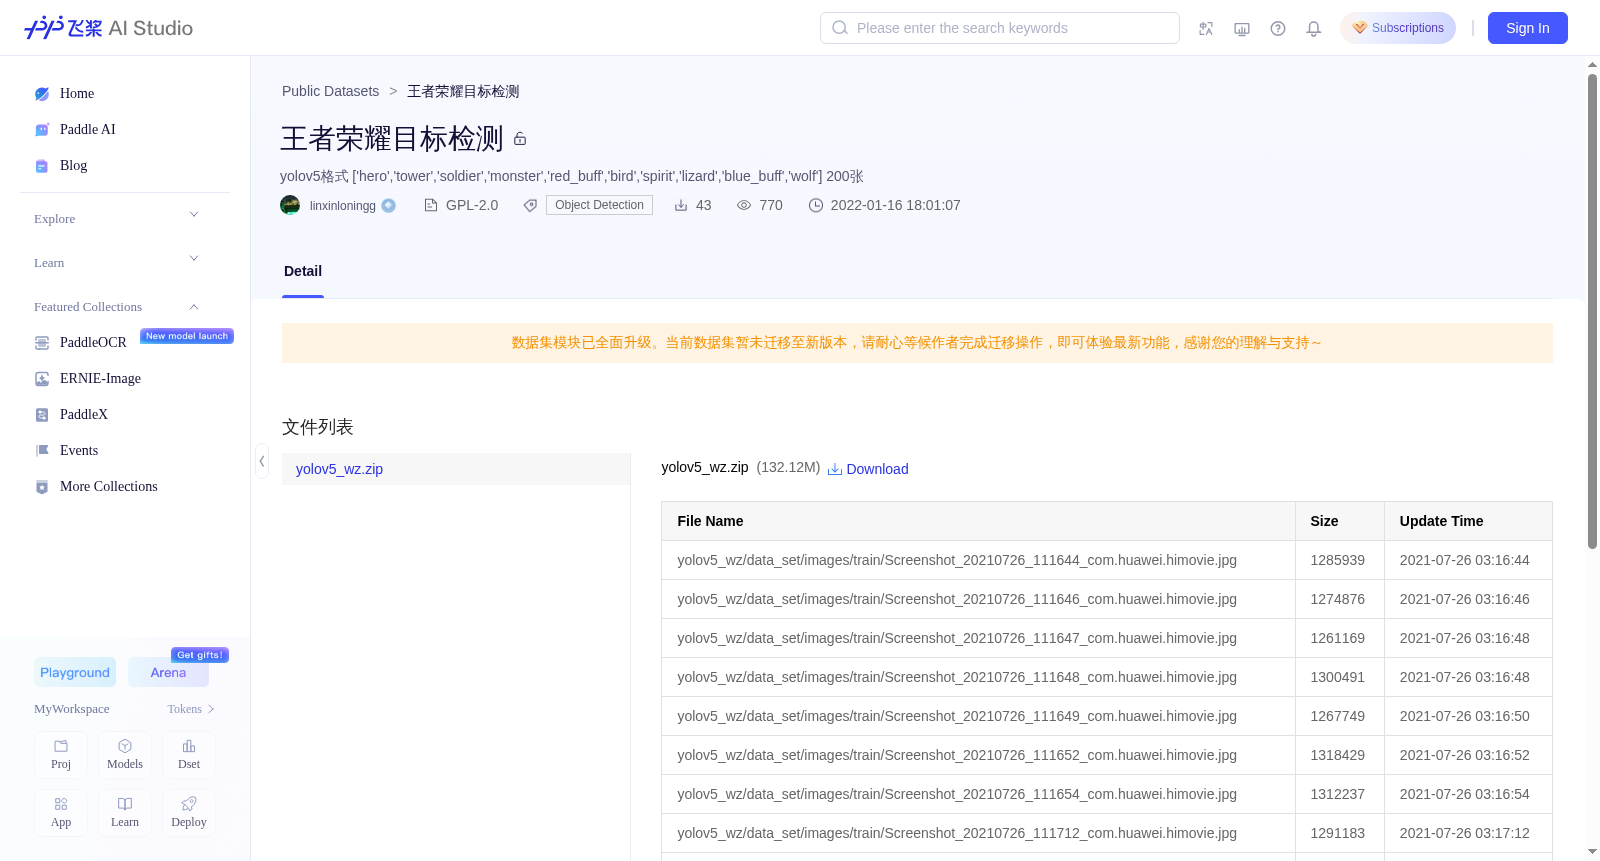This screenshot has width=1600, height=861.
Task: Click the More Collections icon
Action: click(42, 487)
